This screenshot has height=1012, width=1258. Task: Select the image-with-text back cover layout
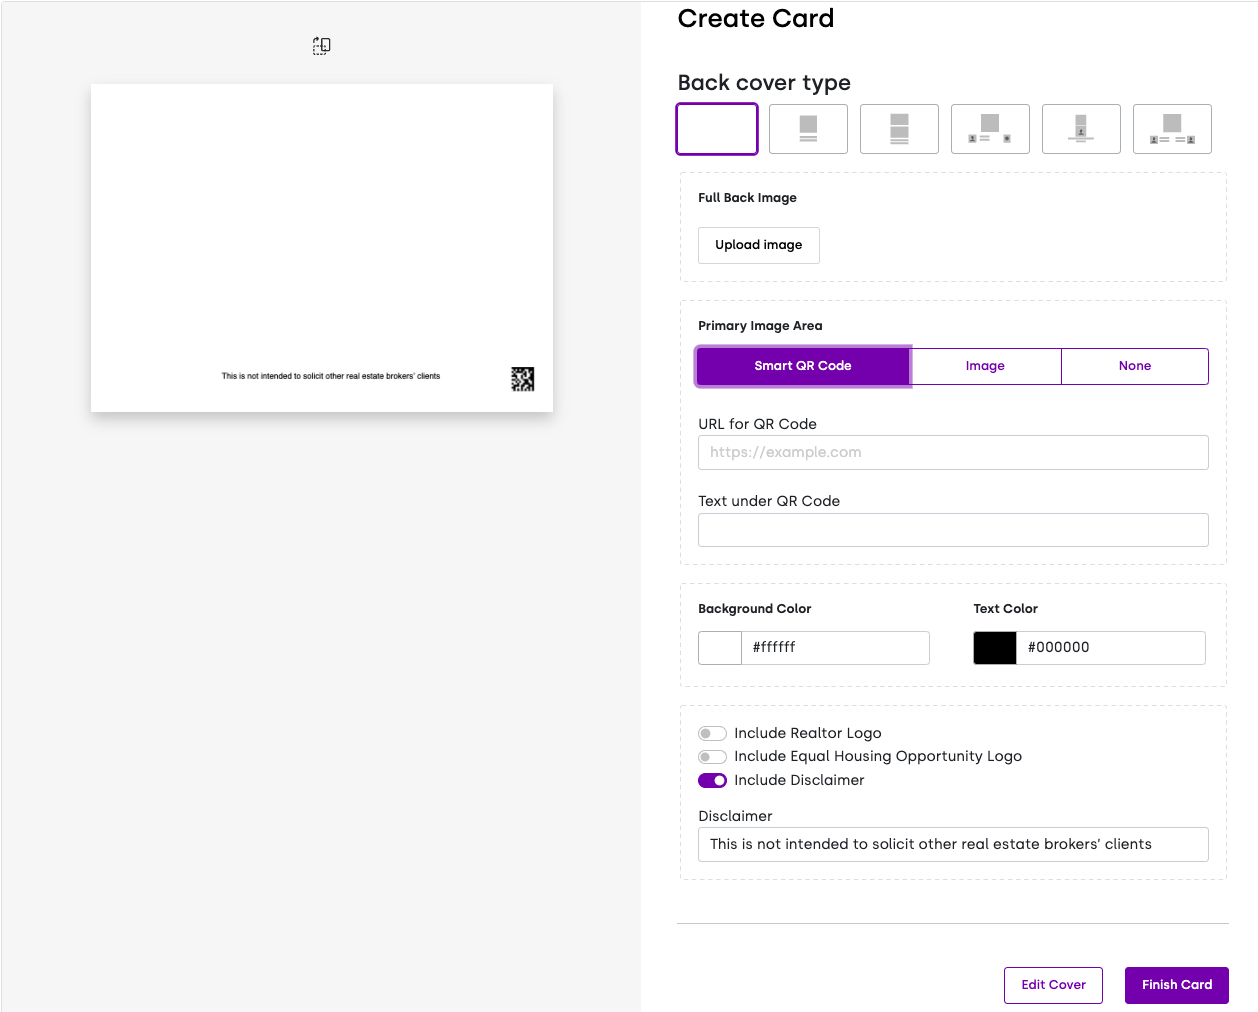[x=808, y=129]
